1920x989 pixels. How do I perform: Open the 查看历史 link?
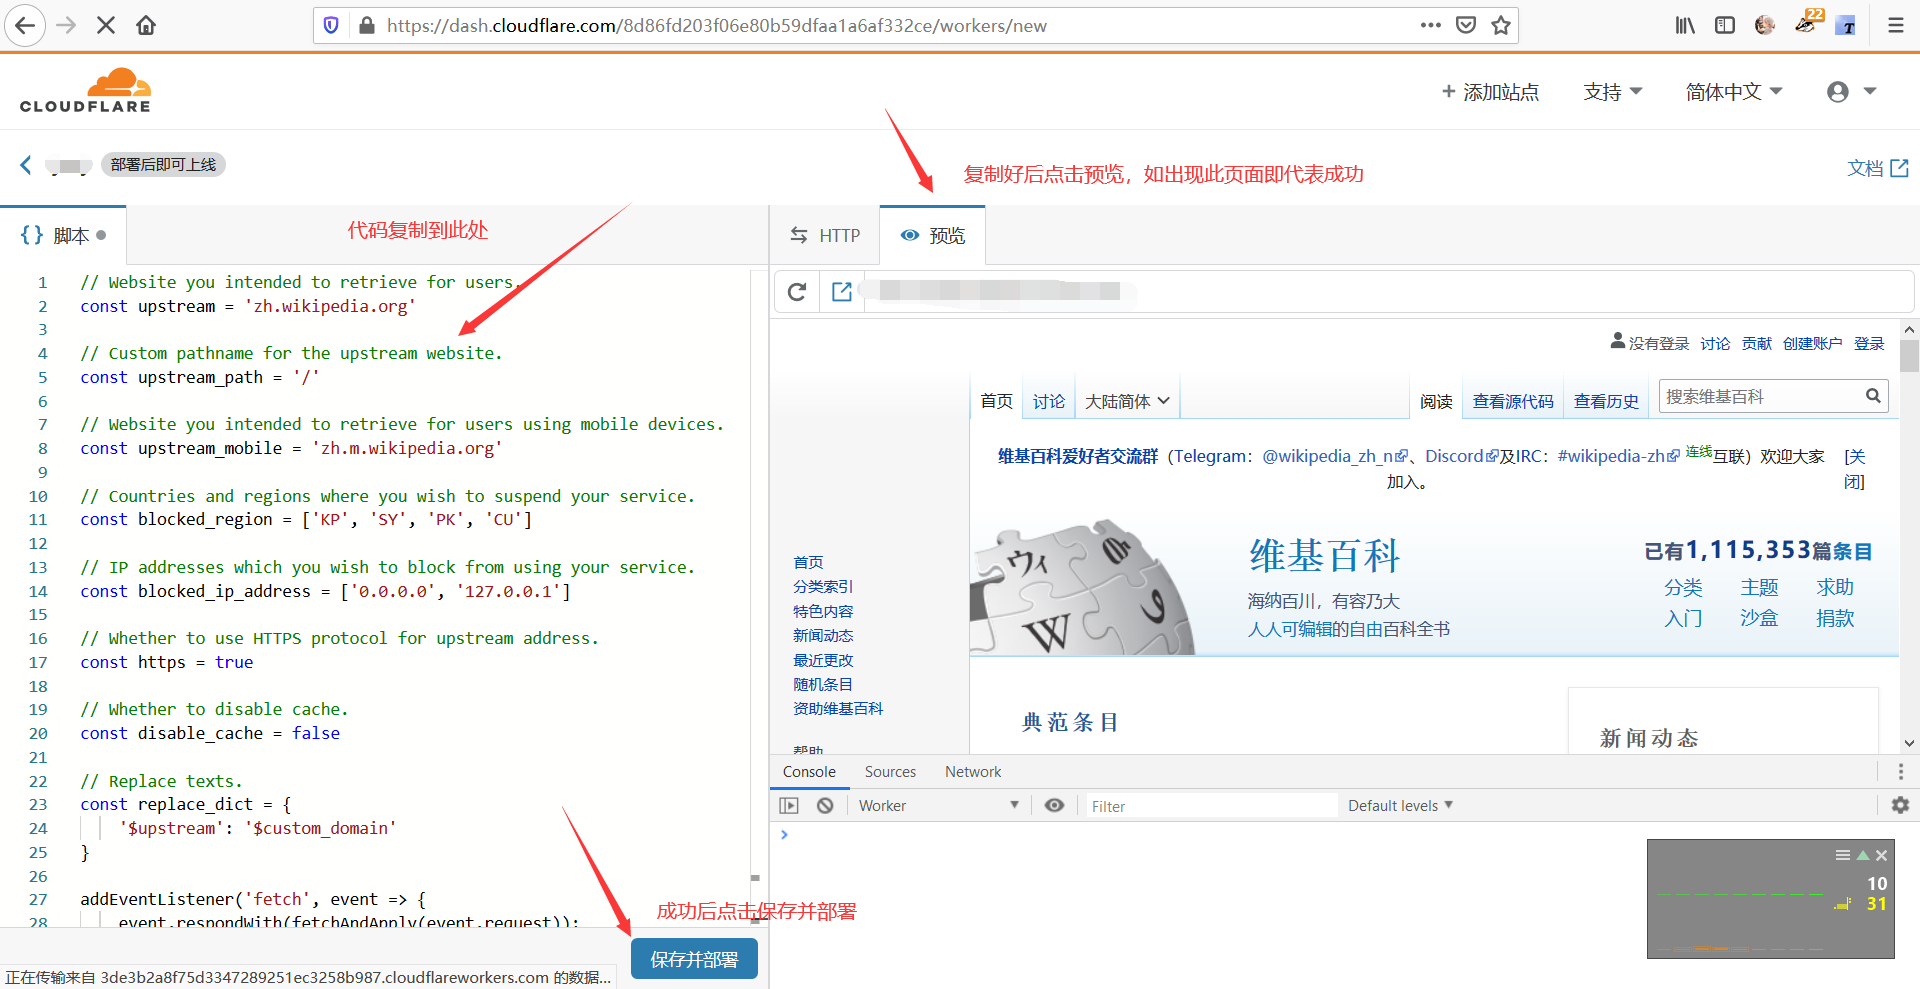pyautogui.click(x=1606, y=401)
